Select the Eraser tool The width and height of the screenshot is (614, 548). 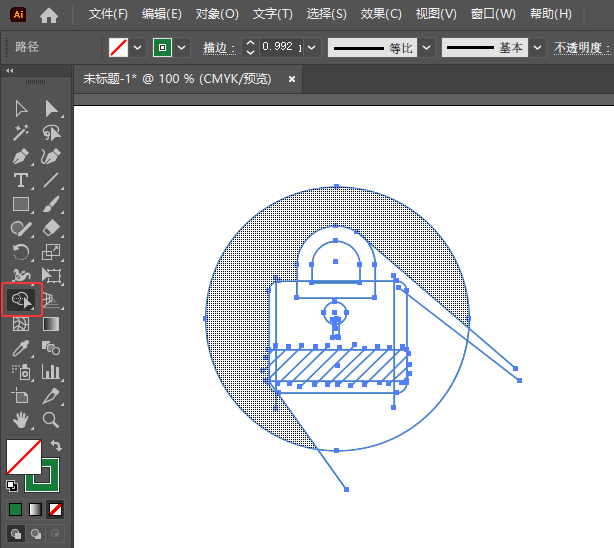coord(51,228)
